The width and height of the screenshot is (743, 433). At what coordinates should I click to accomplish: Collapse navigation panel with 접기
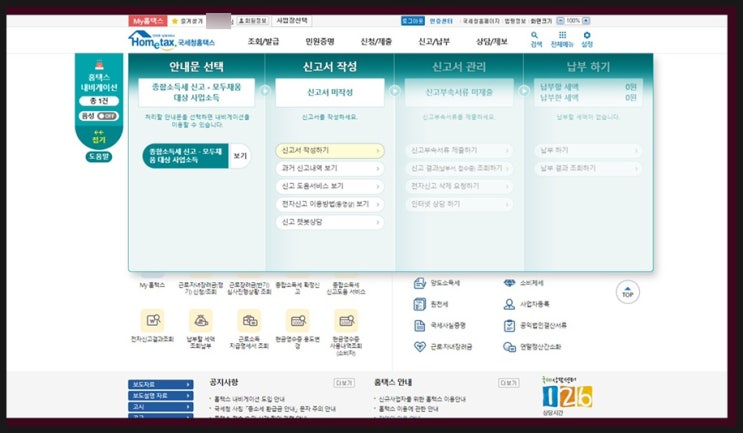coord(99,137)
